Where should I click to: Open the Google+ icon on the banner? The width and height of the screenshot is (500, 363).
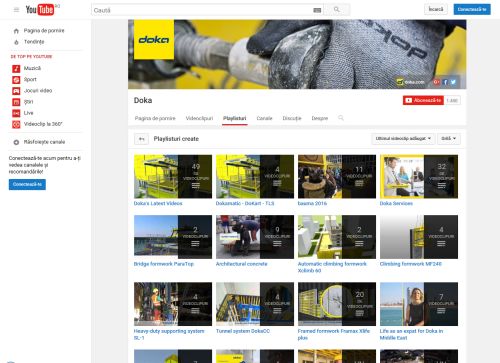[436, 82]
